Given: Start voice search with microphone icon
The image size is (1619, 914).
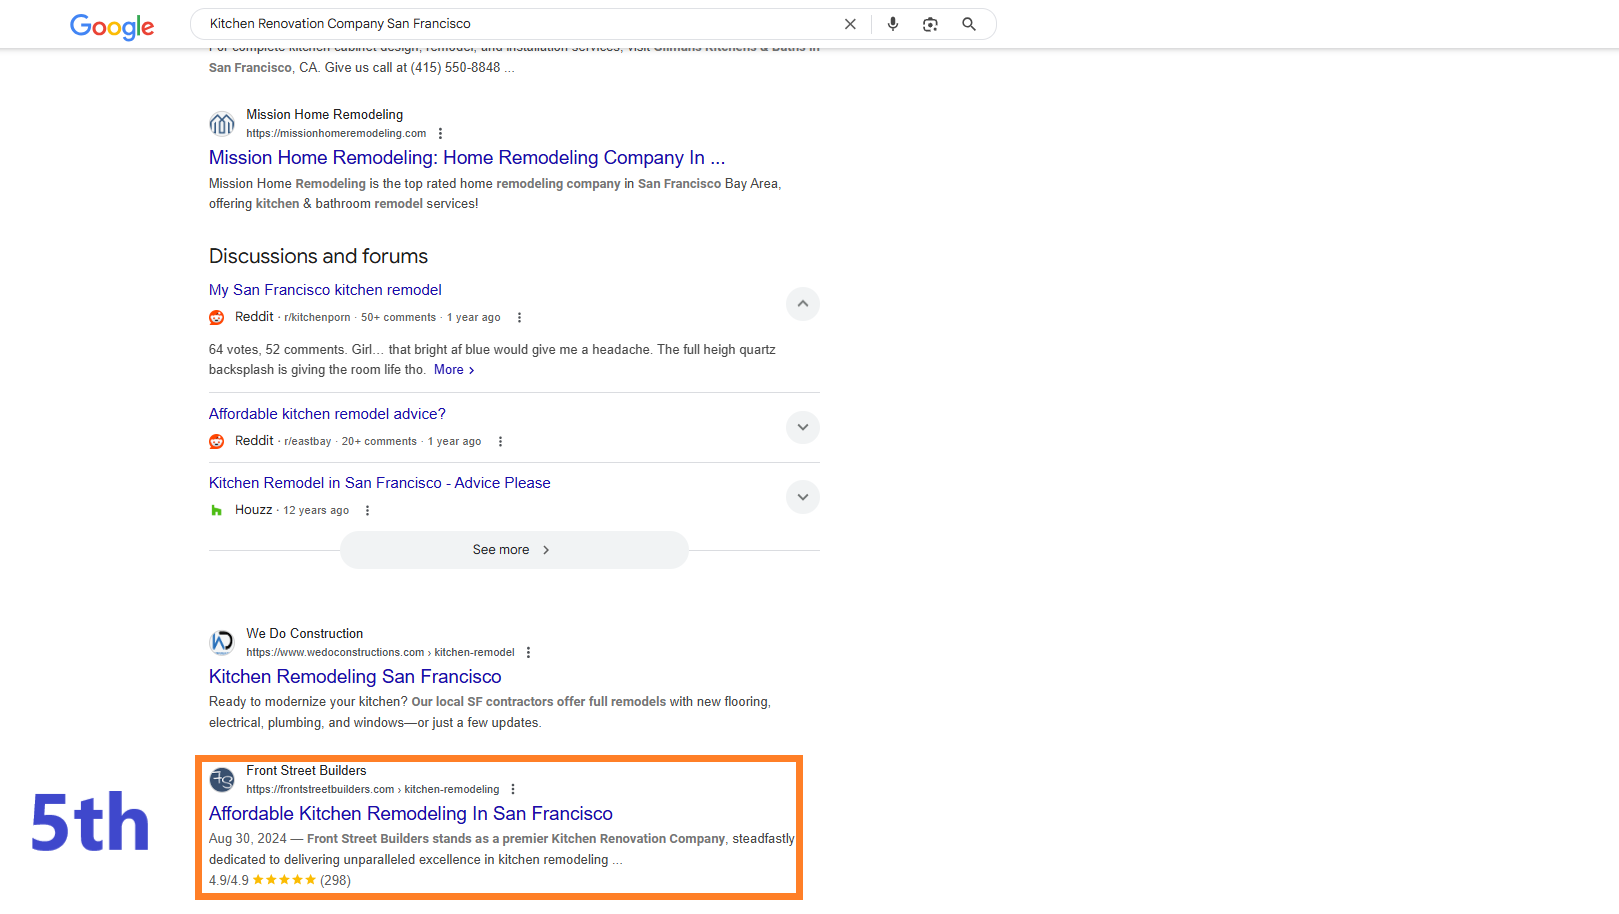Looking at the screenshot, I should pos(893,24).
